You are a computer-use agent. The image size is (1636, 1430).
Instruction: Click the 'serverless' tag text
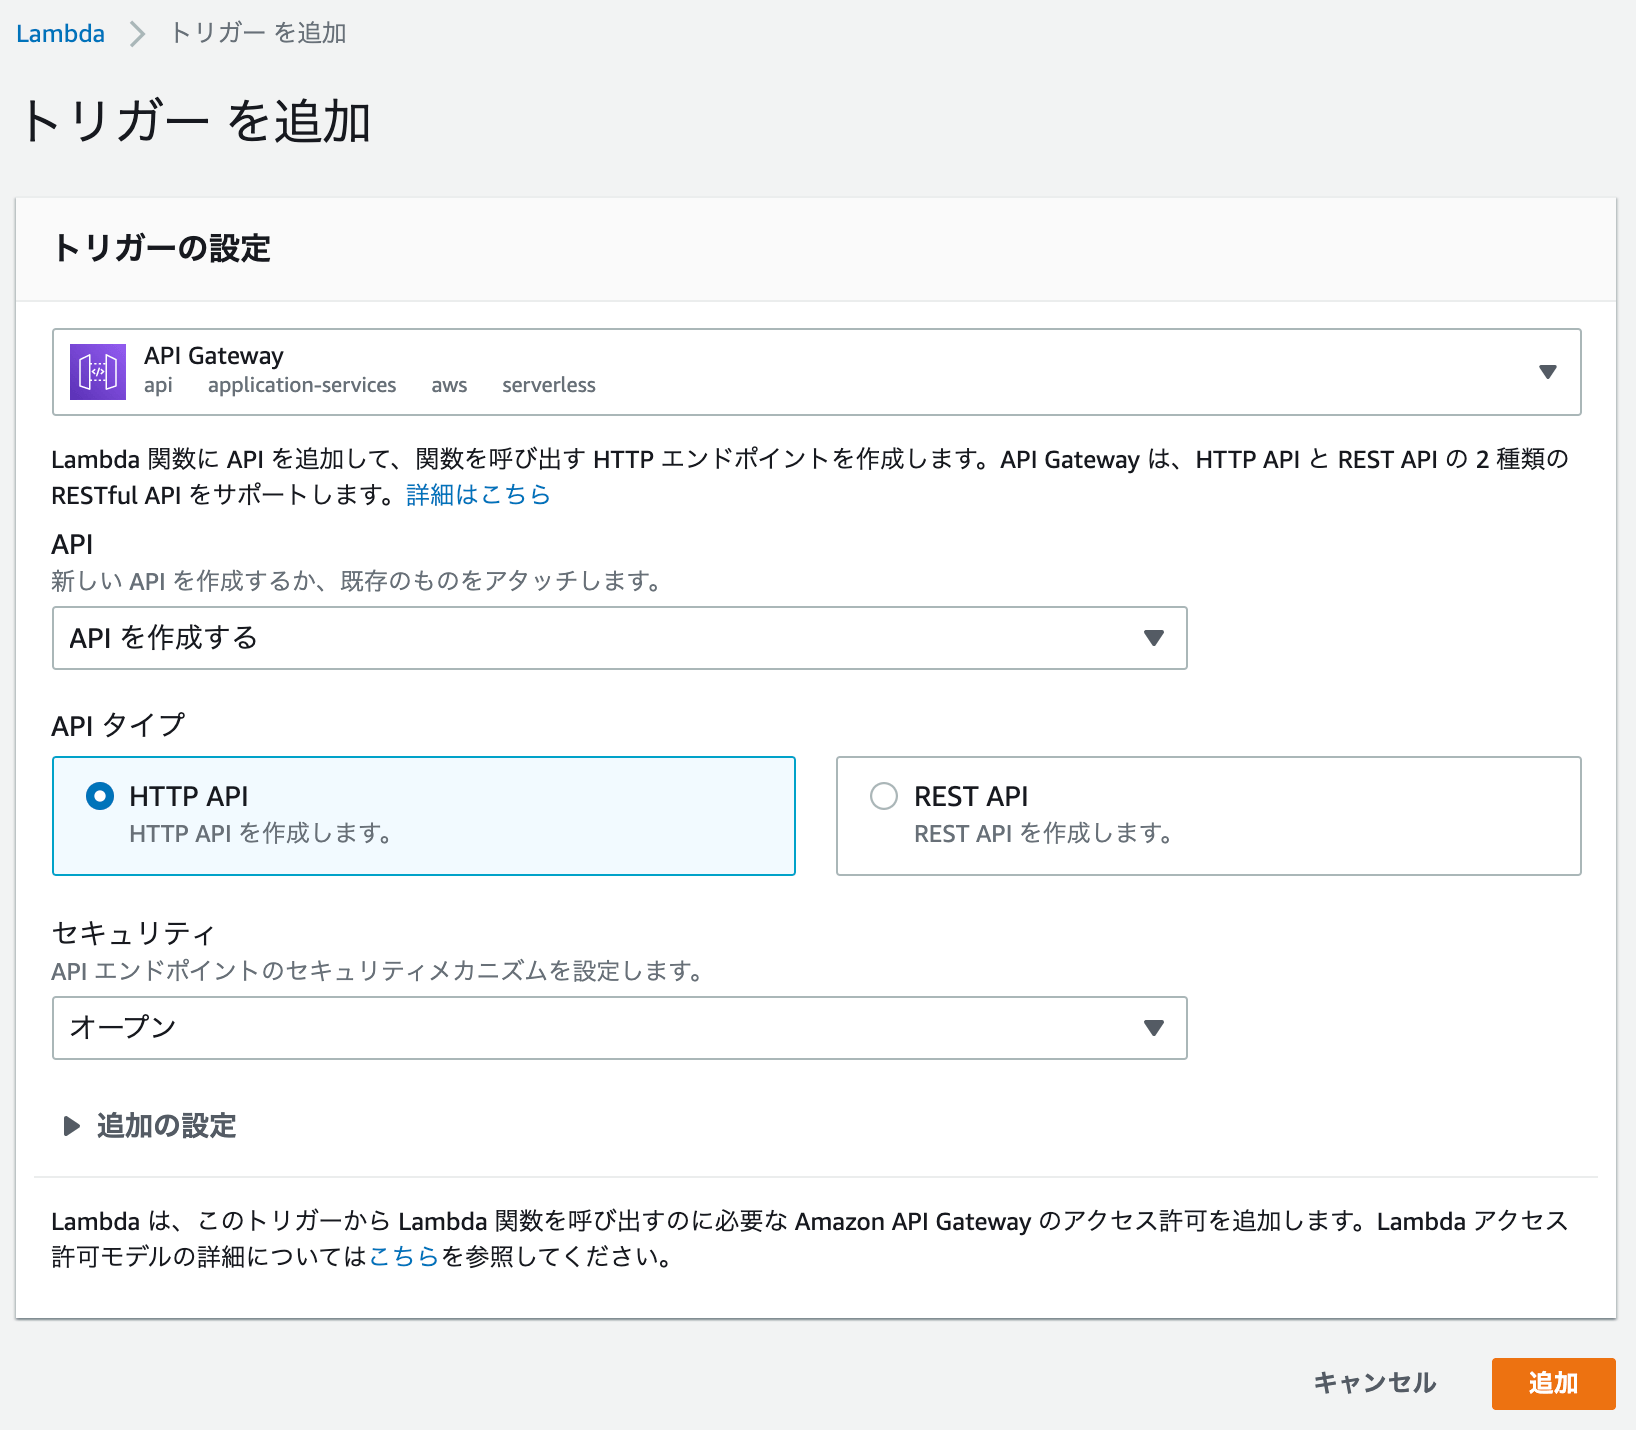click(549, 385)
